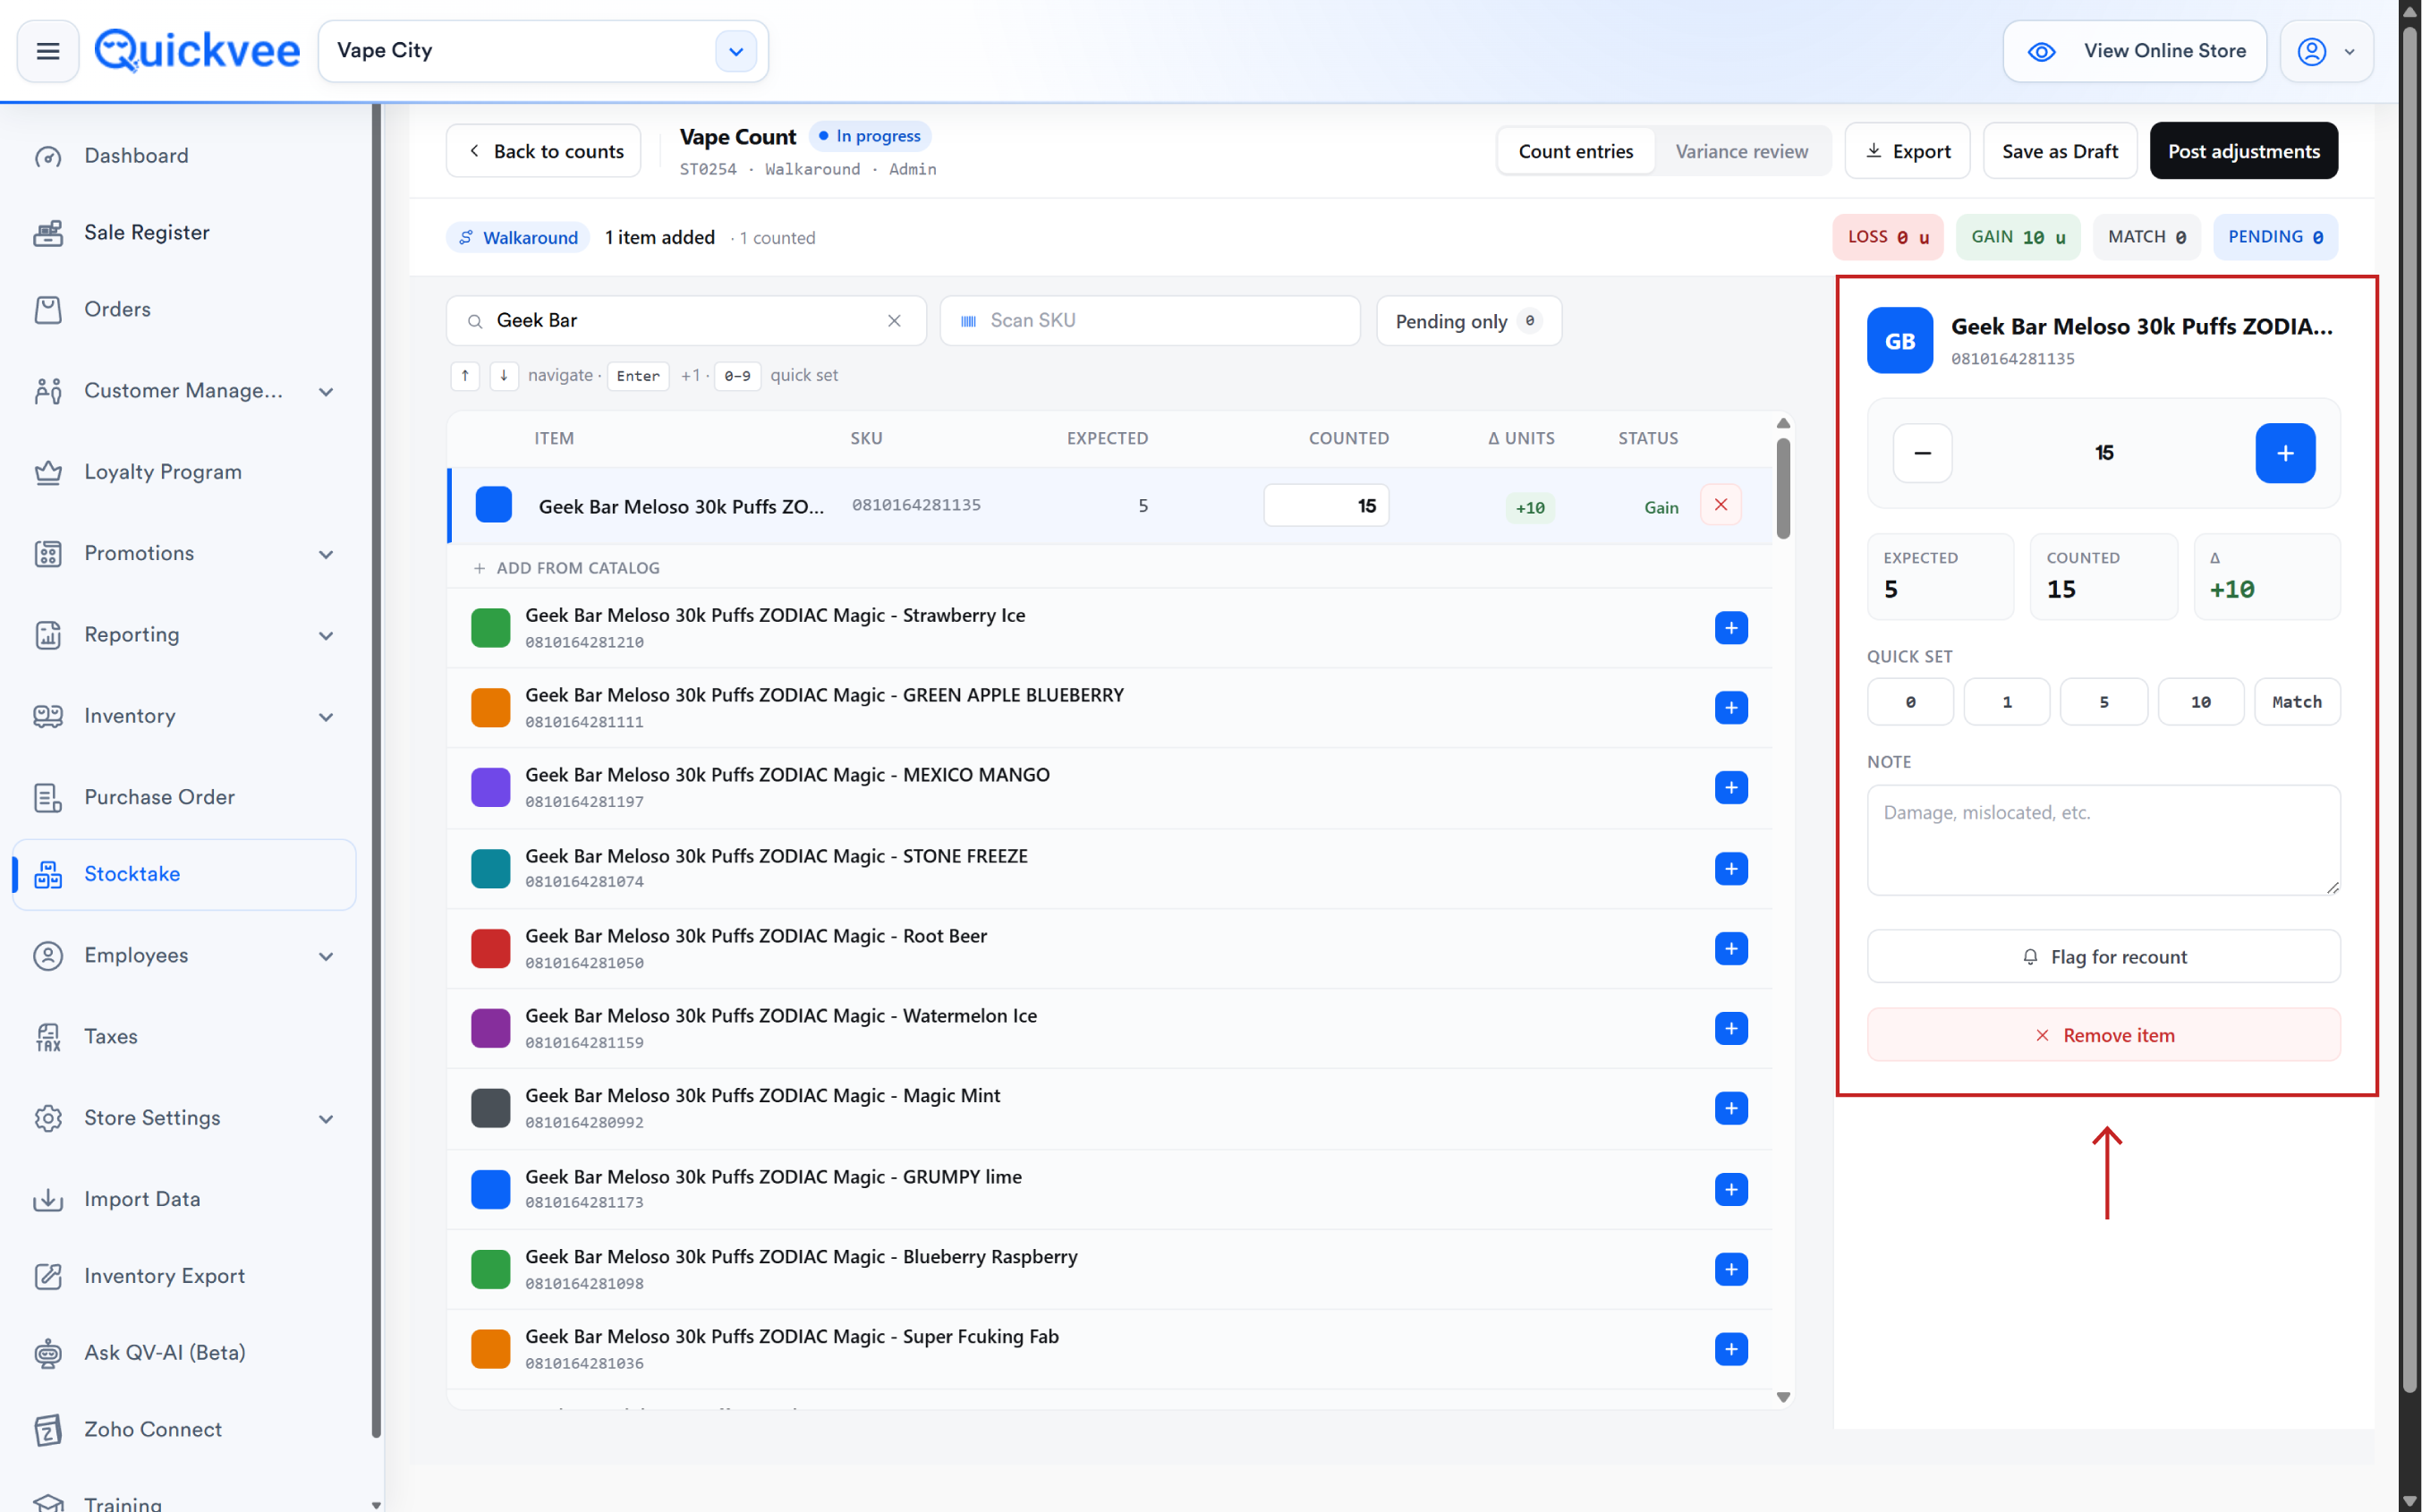This screenshot has width=2422, height=1512.
Task: Click the red swatch beside Root Beer
Action: click(491, 949)
